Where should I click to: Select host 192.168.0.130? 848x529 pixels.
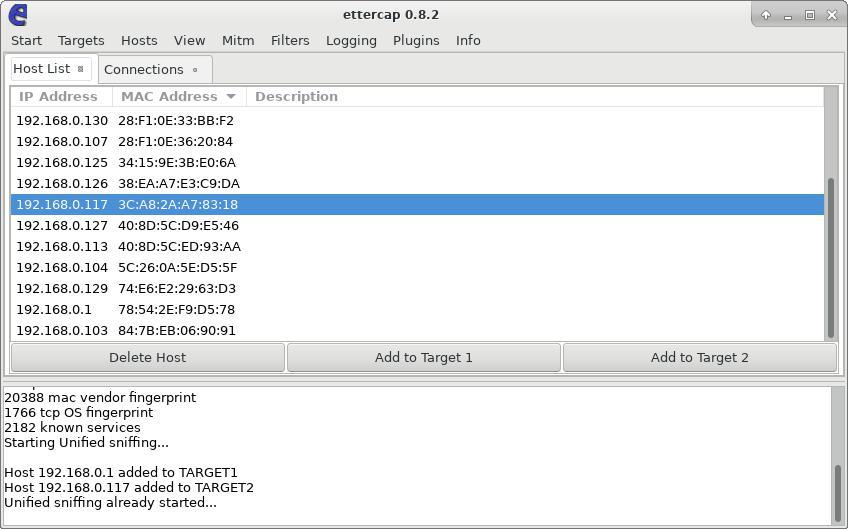(417, 121)
